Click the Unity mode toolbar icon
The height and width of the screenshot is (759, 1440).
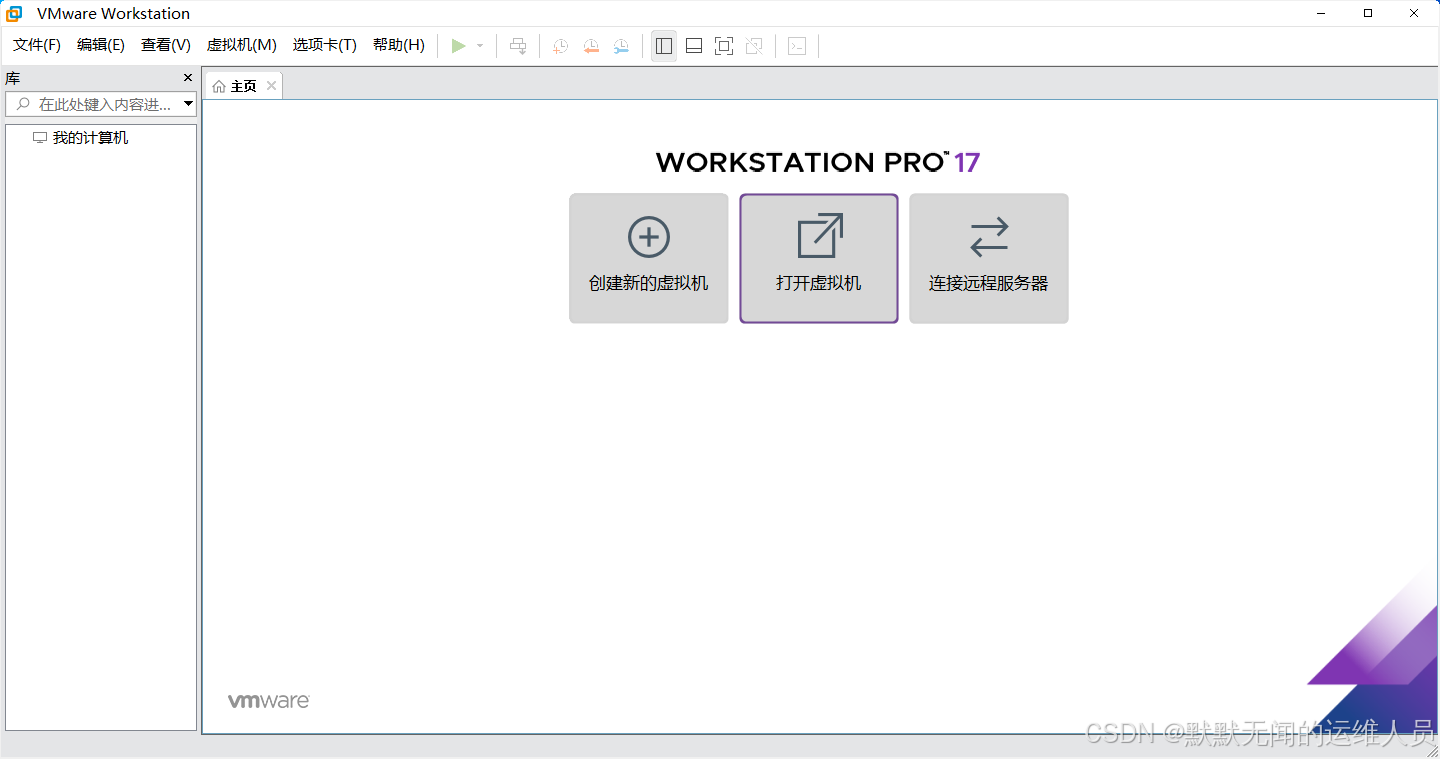[x=755, y=46]
